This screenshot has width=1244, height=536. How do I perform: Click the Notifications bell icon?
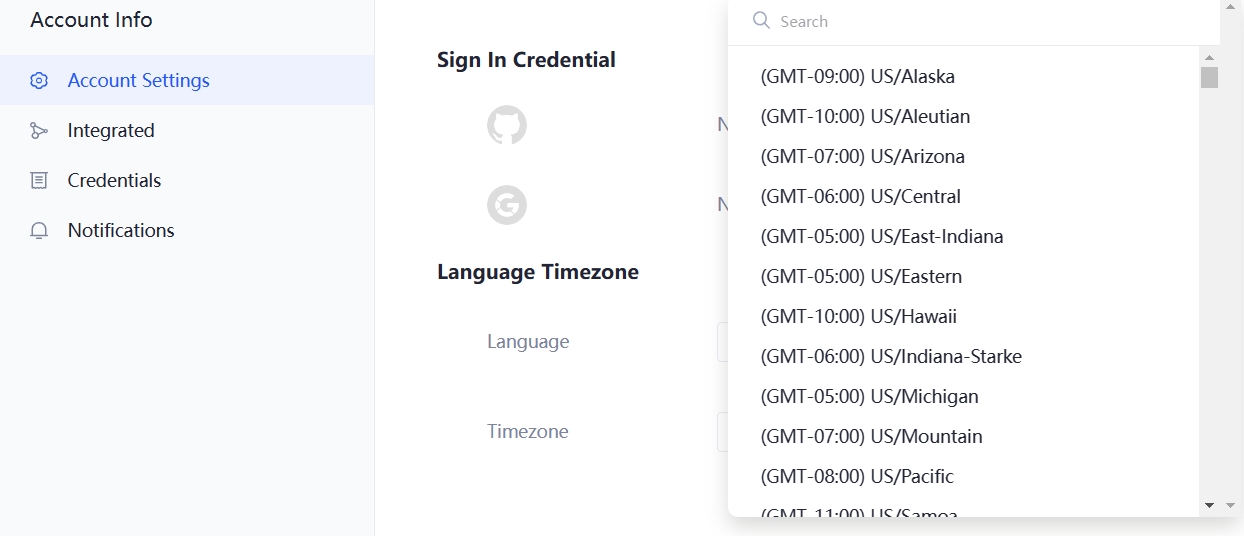click(x=39, y=231)
